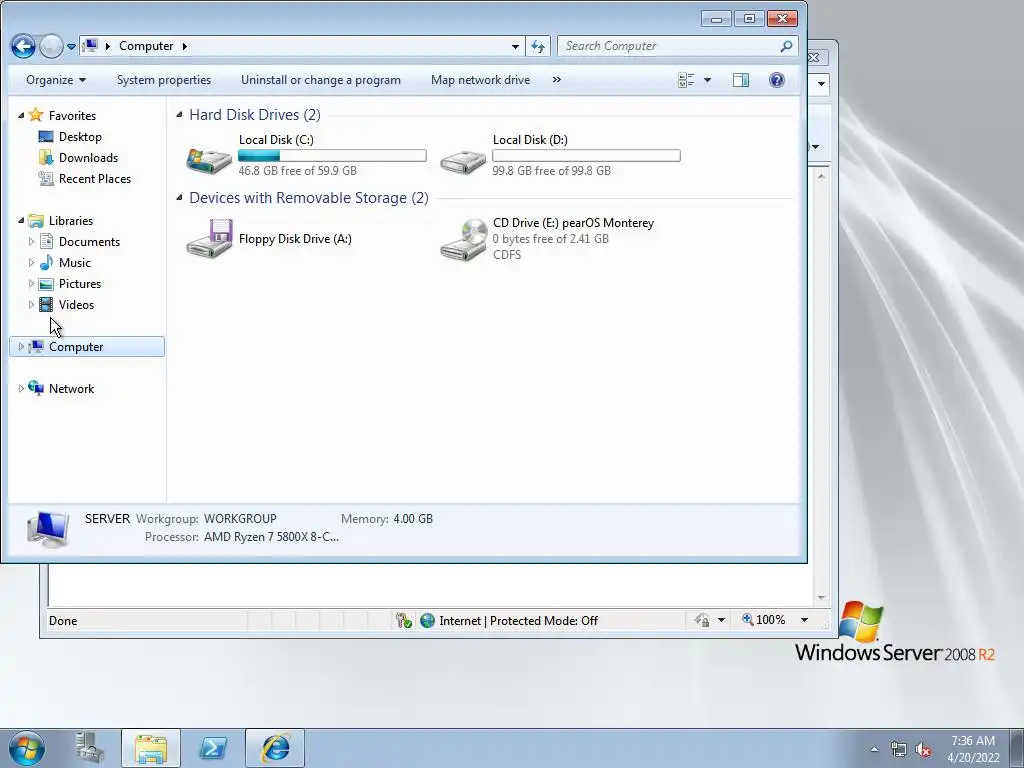Viewport: 1024px width, 768px height.
Task: Open the IE zoom level dropdown arrow
Action: tap(805, 620)
